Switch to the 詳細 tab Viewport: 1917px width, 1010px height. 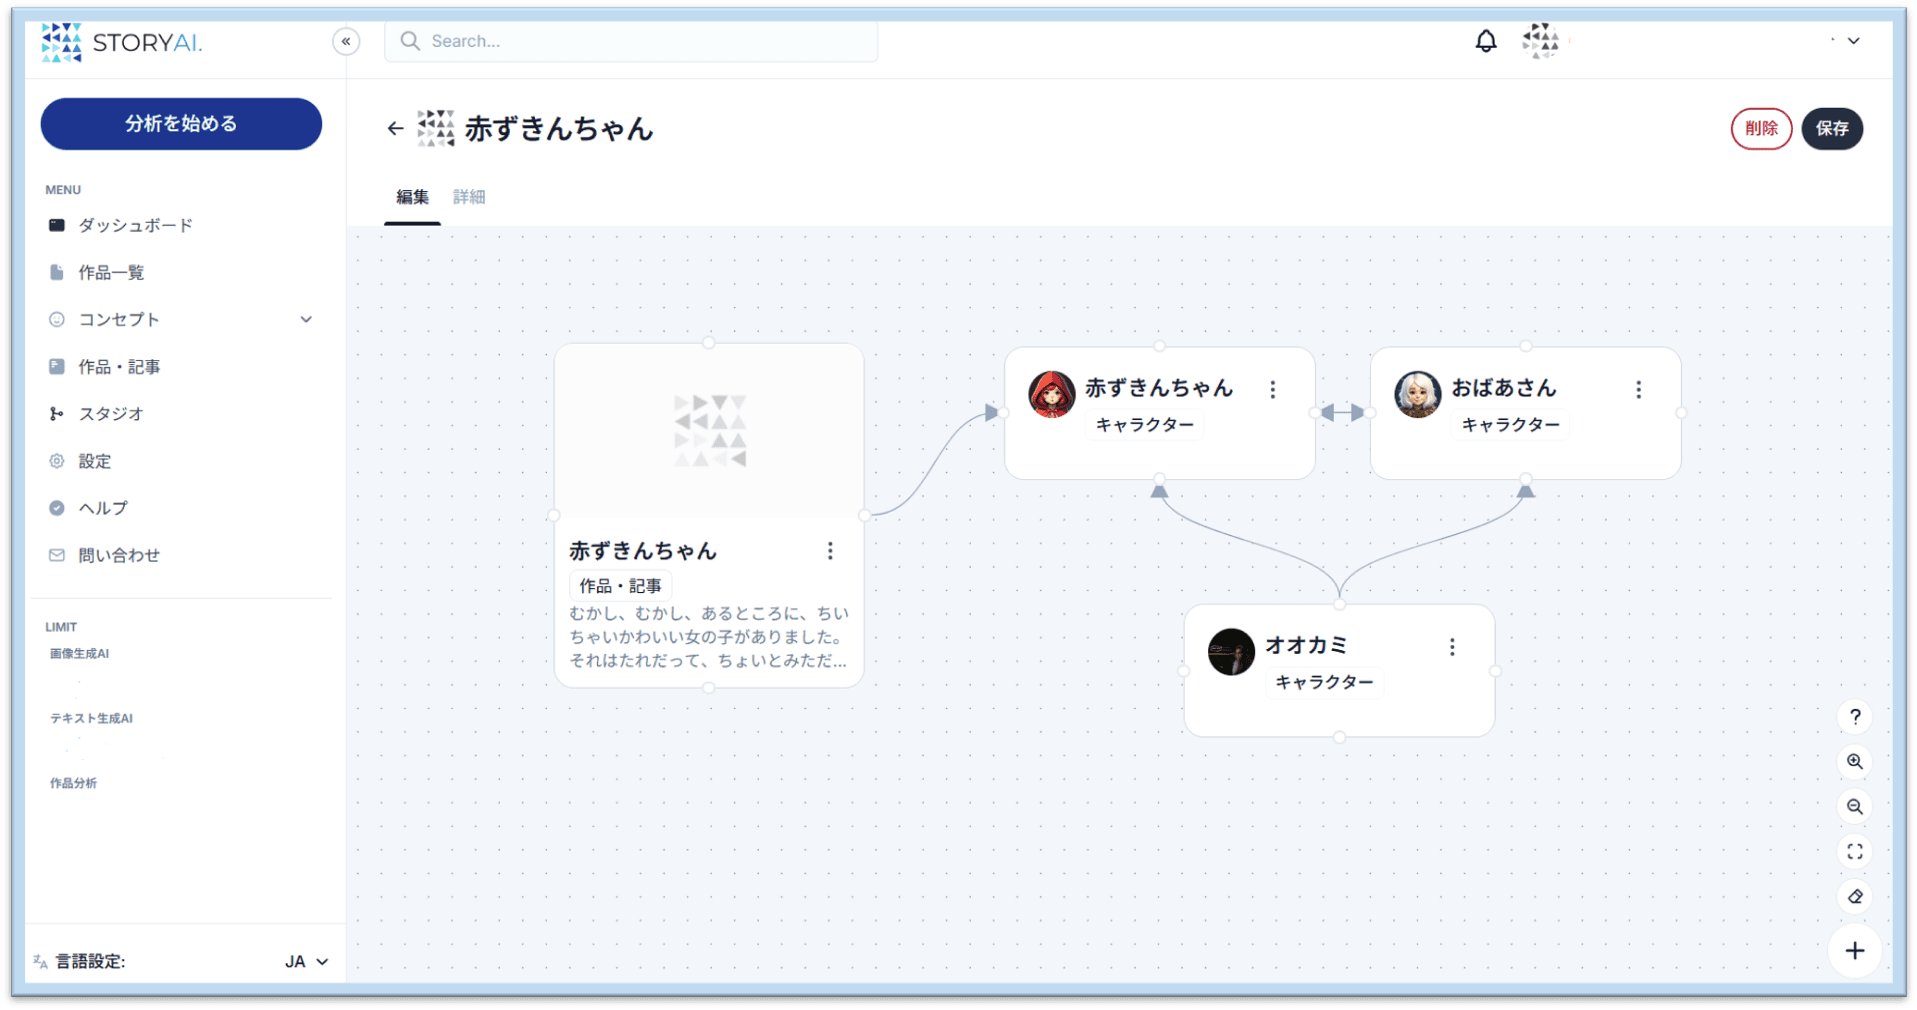point(469,197)
